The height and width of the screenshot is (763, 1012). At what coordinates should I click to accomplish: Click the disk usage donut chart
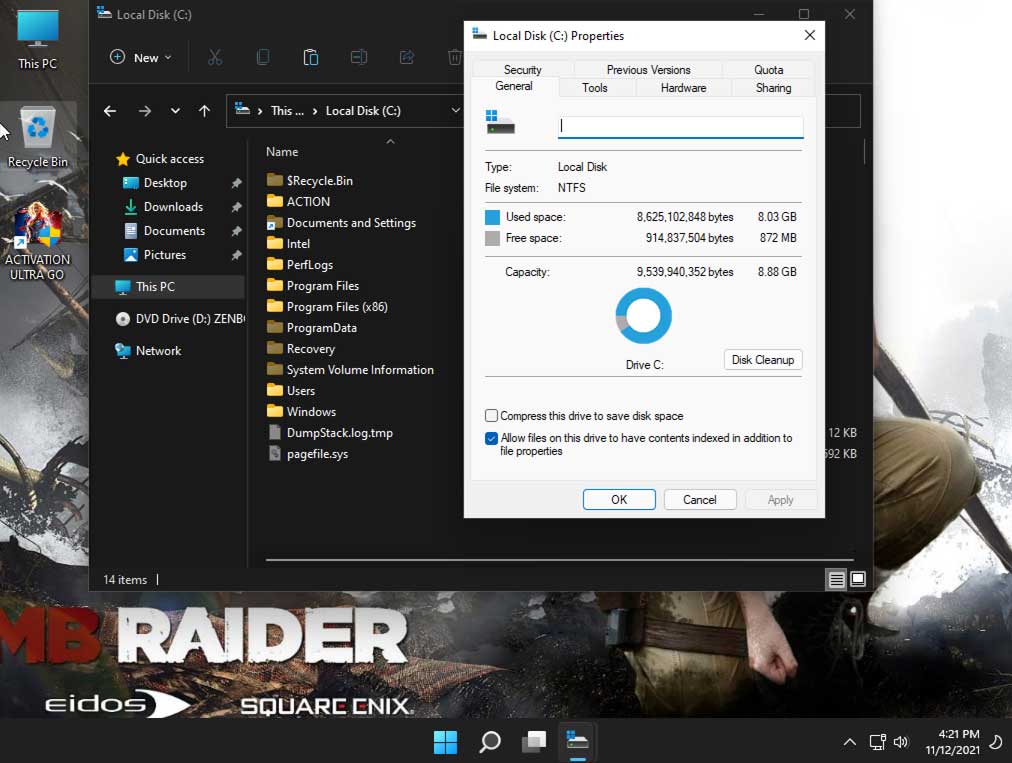coord(643,316)
